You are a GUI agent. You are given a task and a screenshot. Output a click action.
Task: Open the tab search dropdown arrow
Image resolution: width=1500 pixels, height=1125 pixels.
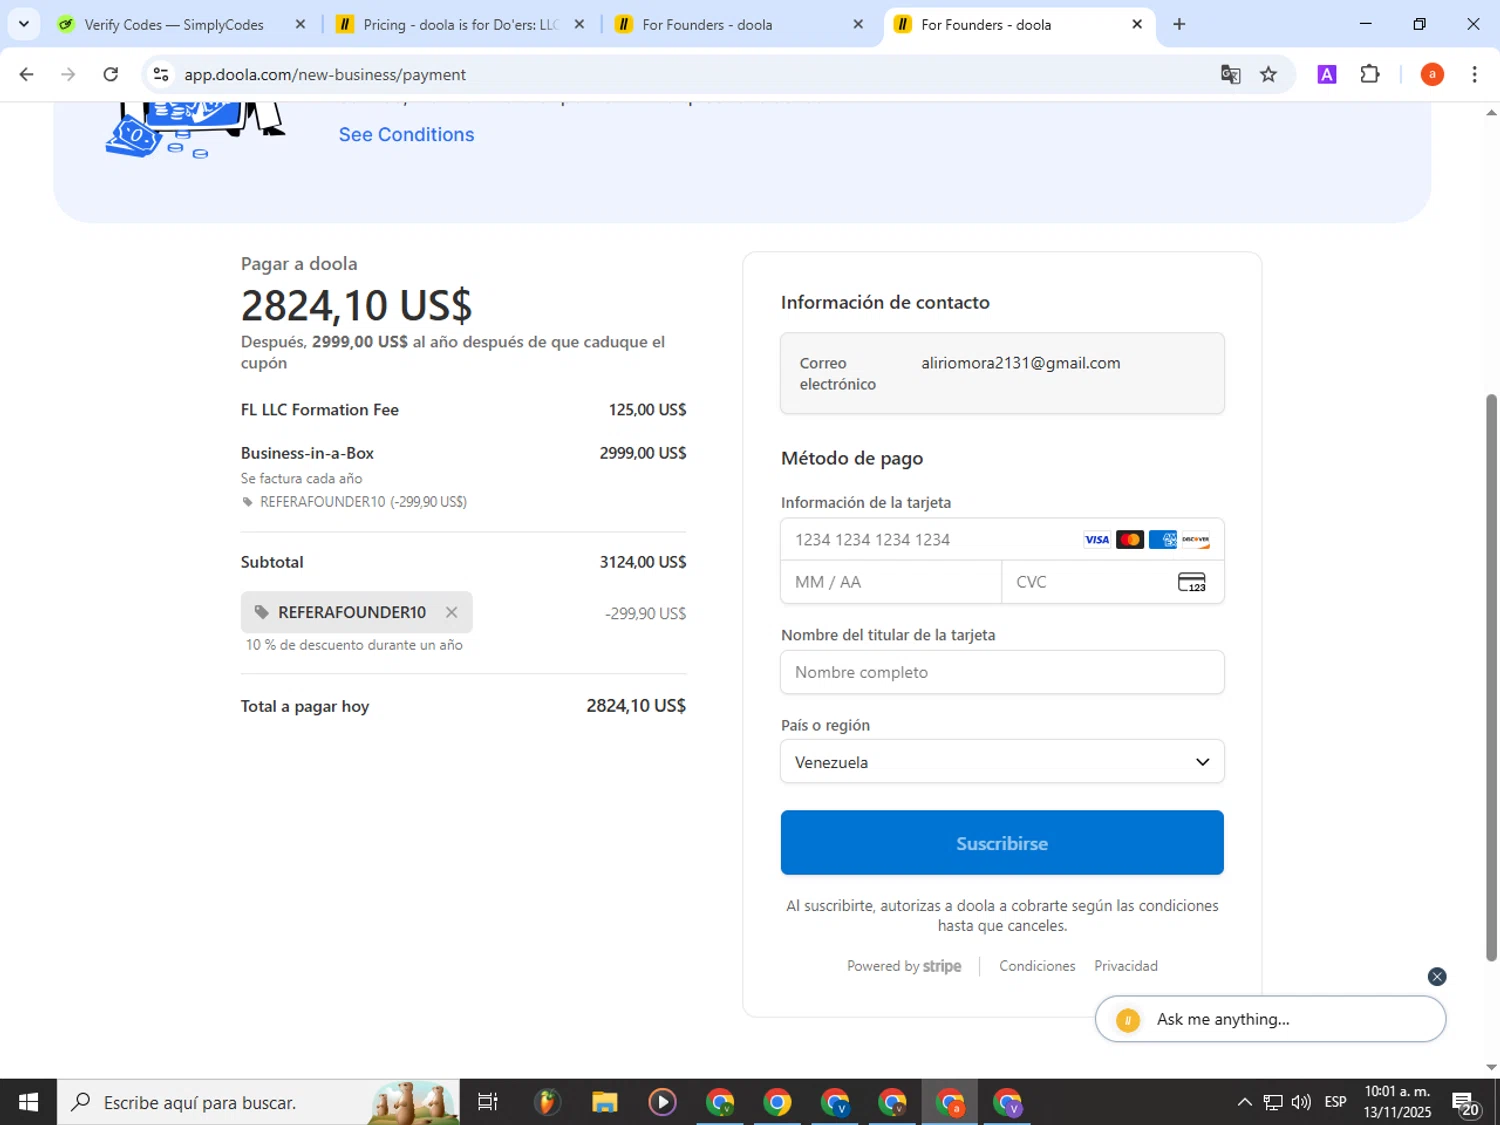click(x=23, y=24)
